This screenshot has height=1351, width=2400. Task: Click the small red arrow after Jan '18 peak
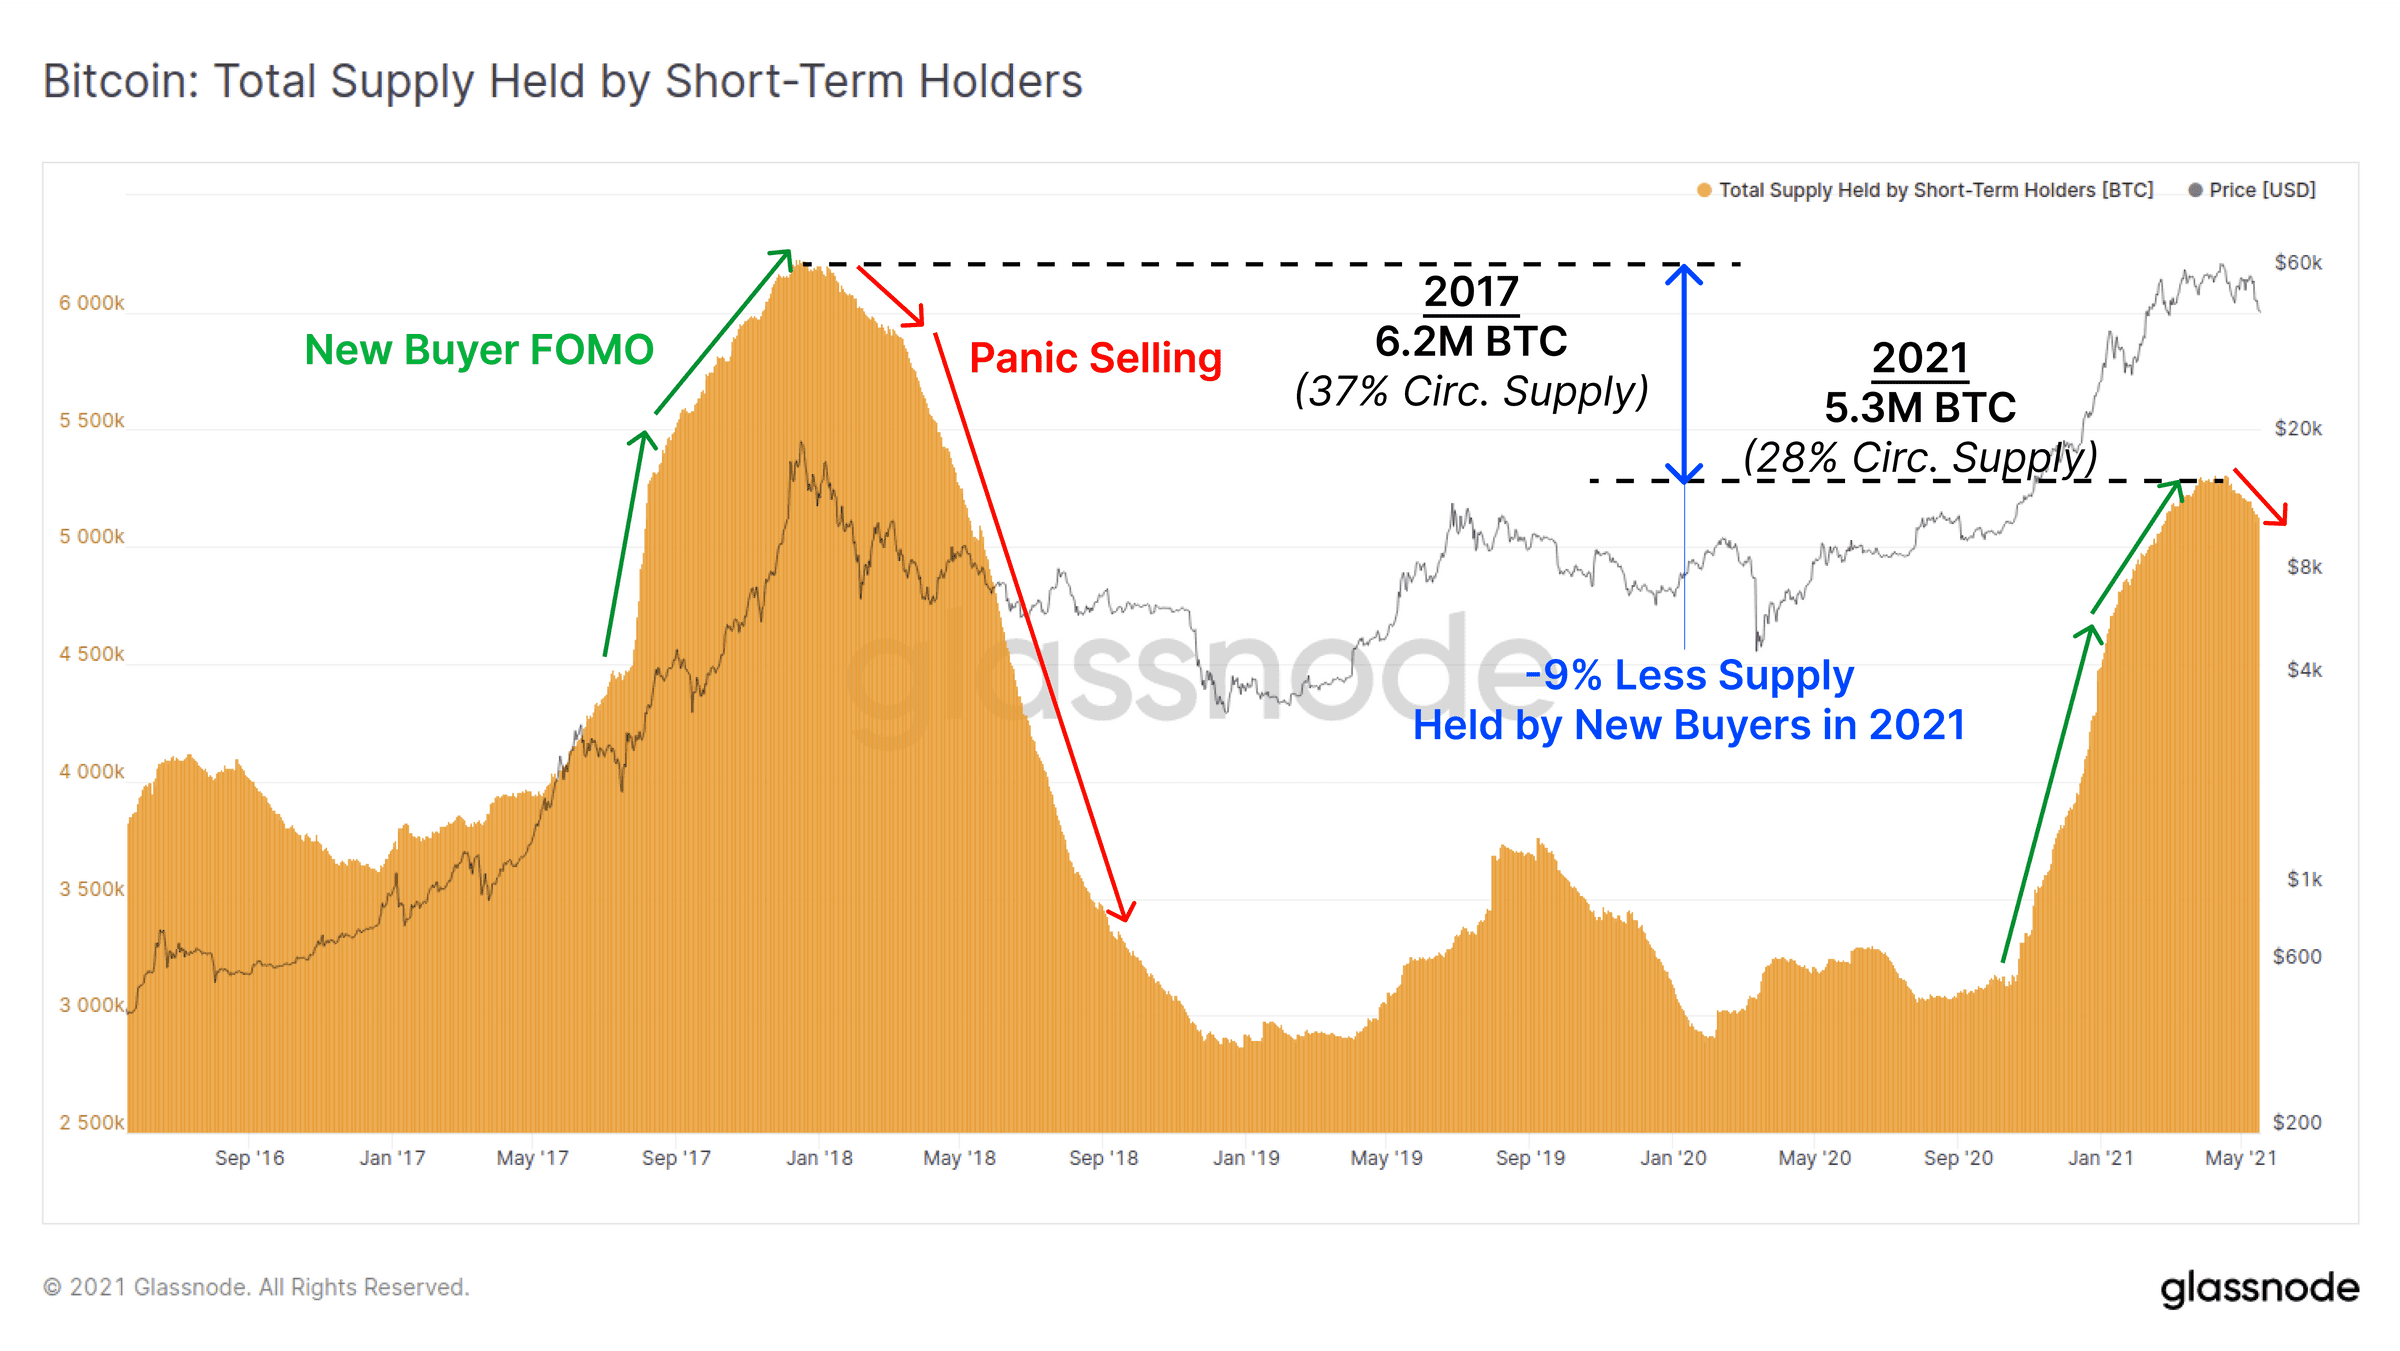click(891, 296)
